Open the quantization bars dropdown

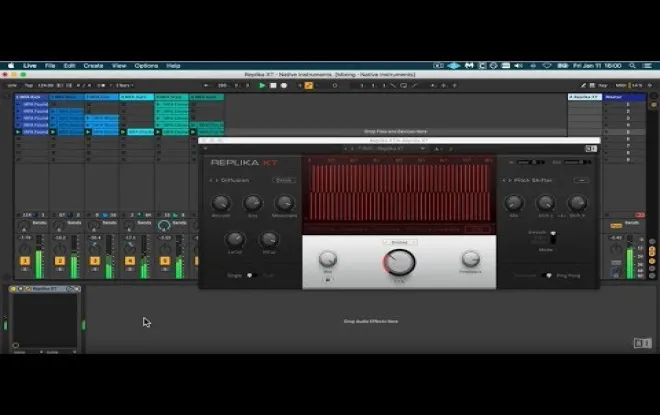(x=124, y=85)
